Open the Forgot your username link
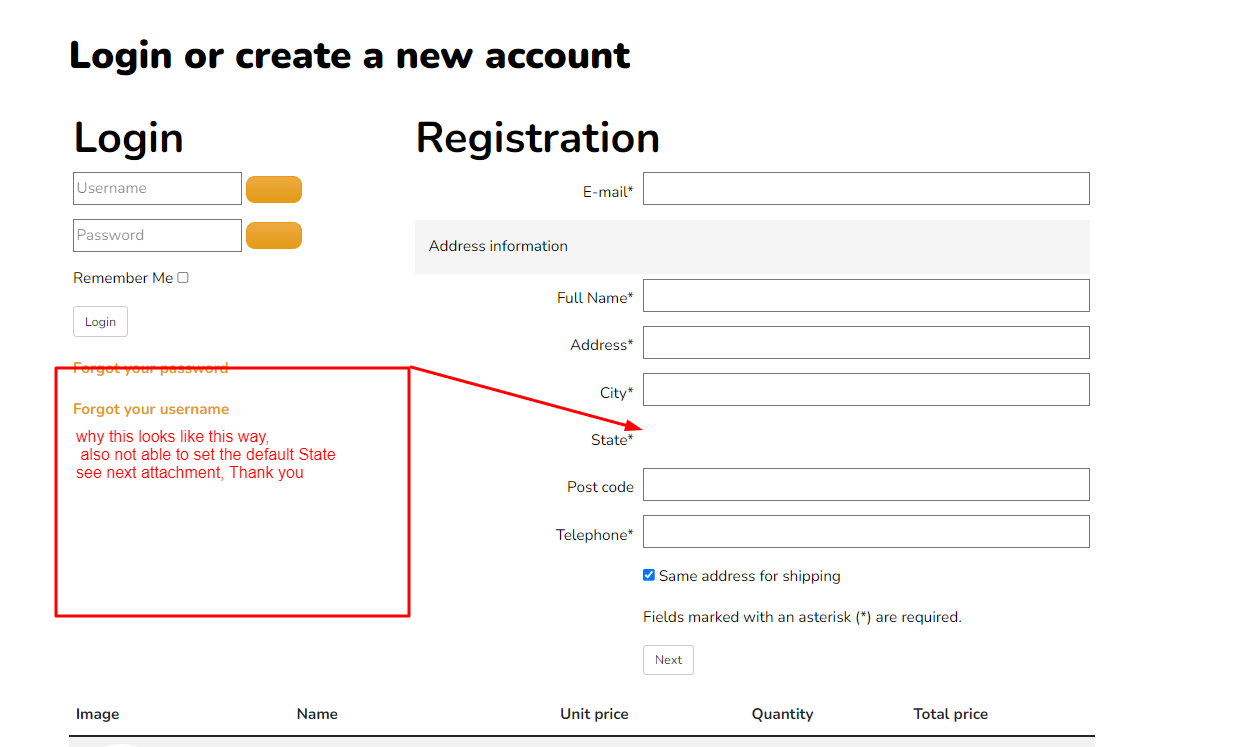 tap(151, 409)
